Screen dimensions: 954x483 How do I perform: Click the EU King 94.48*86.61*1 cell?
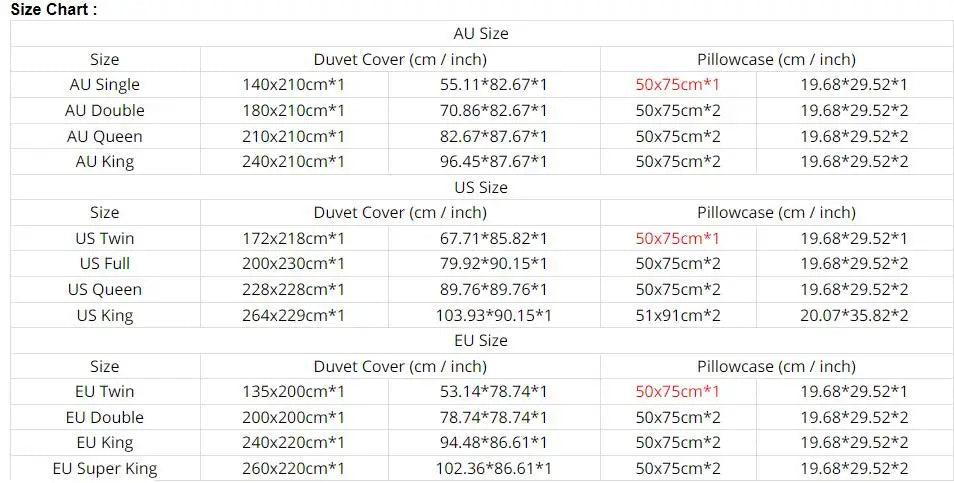click(493, 443)
